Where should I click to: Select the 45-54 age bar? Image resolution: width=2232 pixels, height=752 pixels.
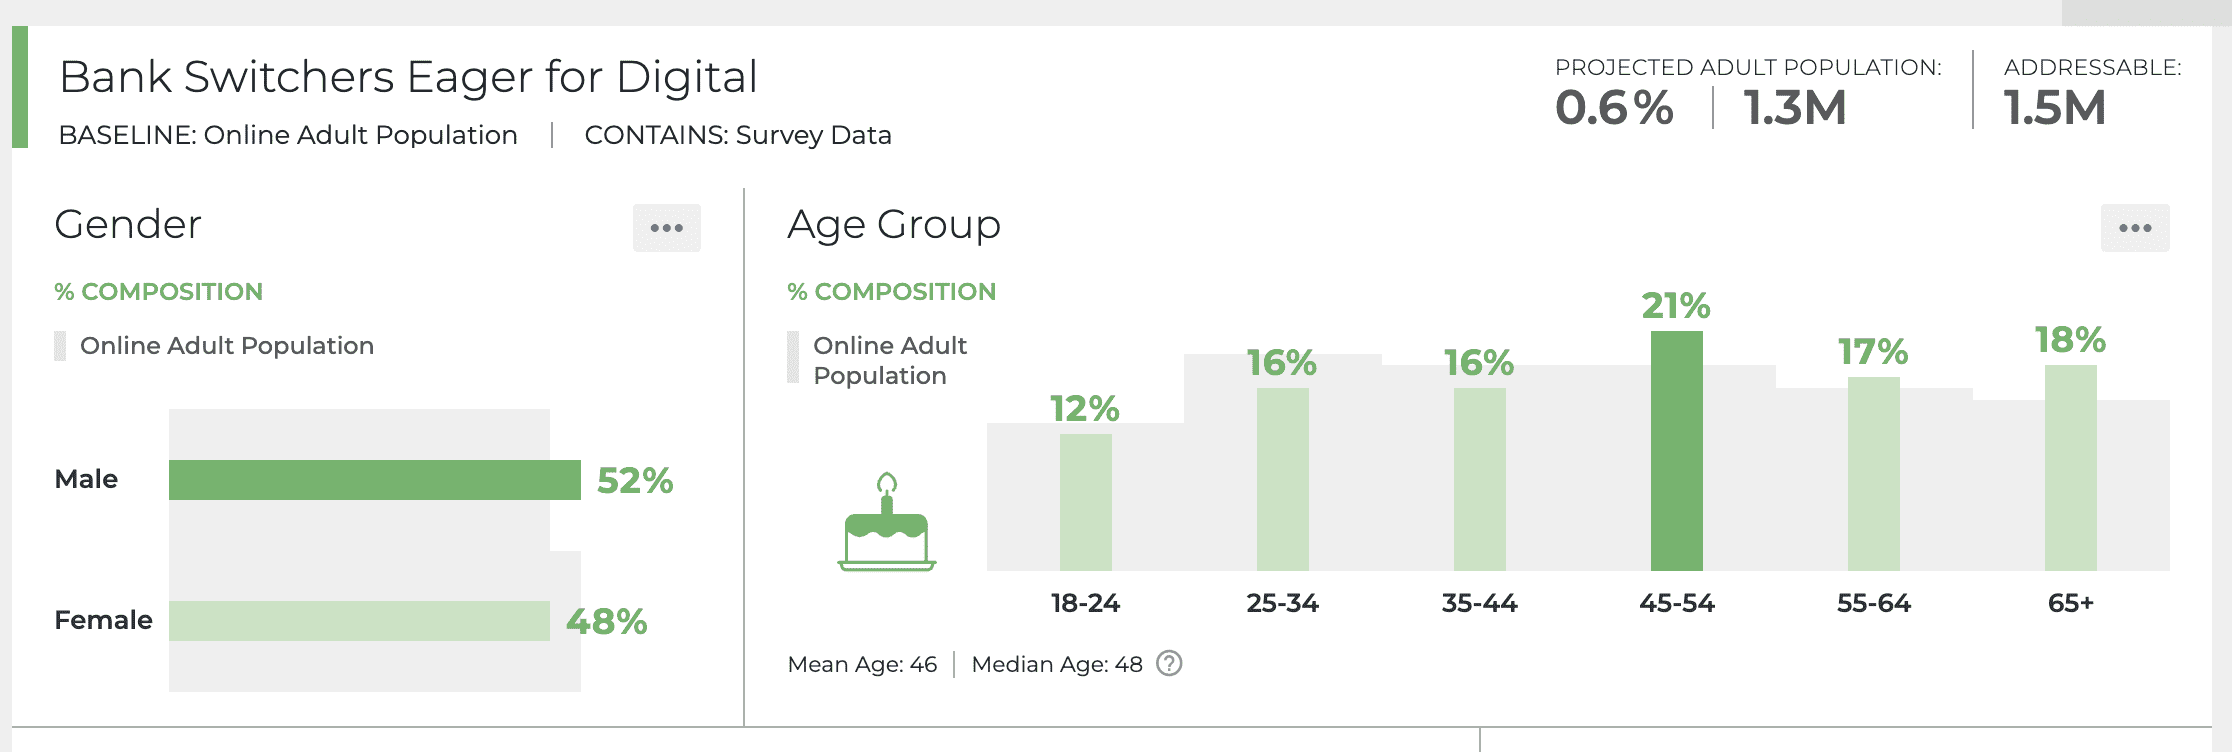(1676, 451)
